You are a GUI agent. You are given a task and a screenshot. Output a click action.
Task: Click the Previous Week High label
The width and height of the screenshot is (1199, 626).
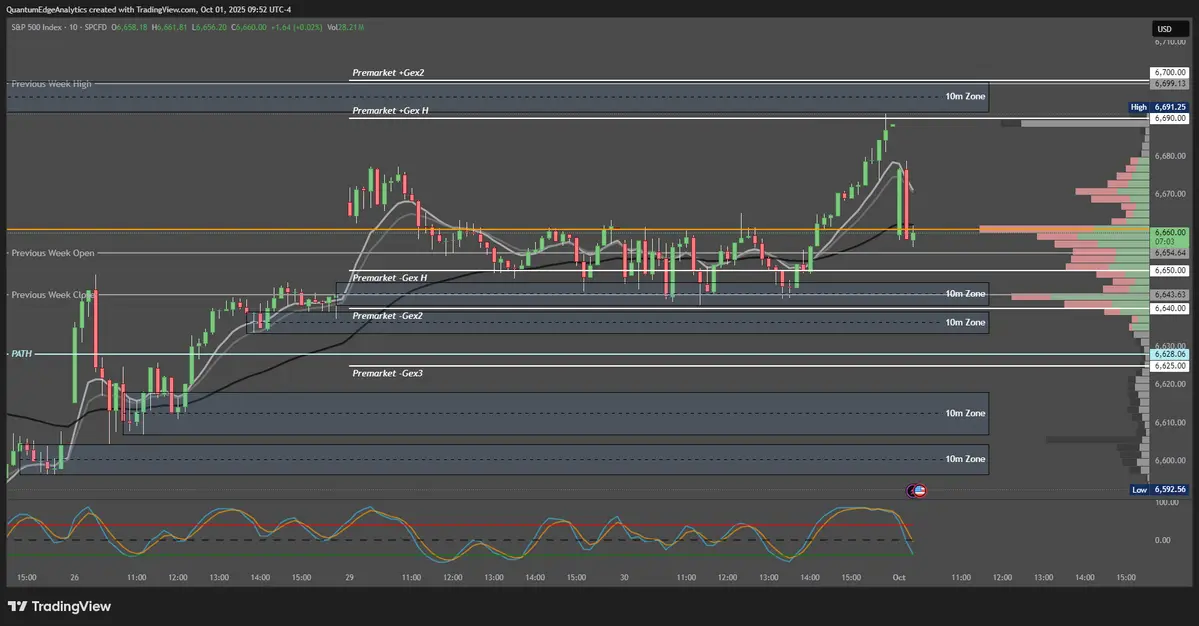[x=51, y=84]
